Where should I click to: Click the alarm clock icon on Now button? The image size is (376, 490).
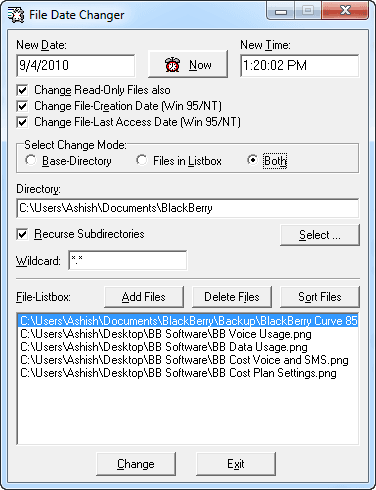[x=172, y=65]
